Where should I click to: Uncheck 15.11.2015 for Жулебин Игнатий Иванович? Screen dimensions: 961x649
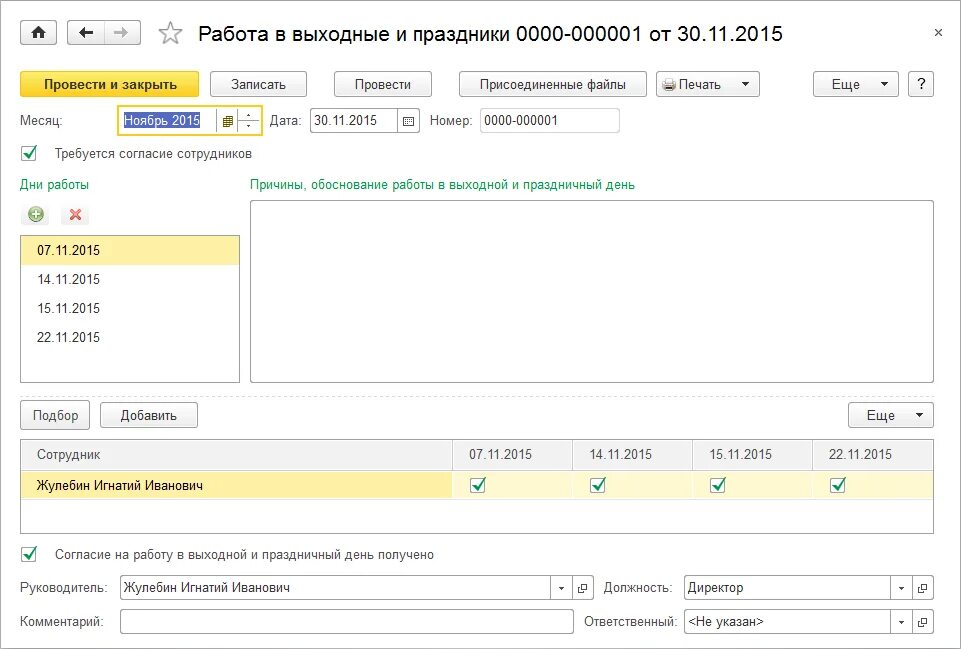pos(718,485)
